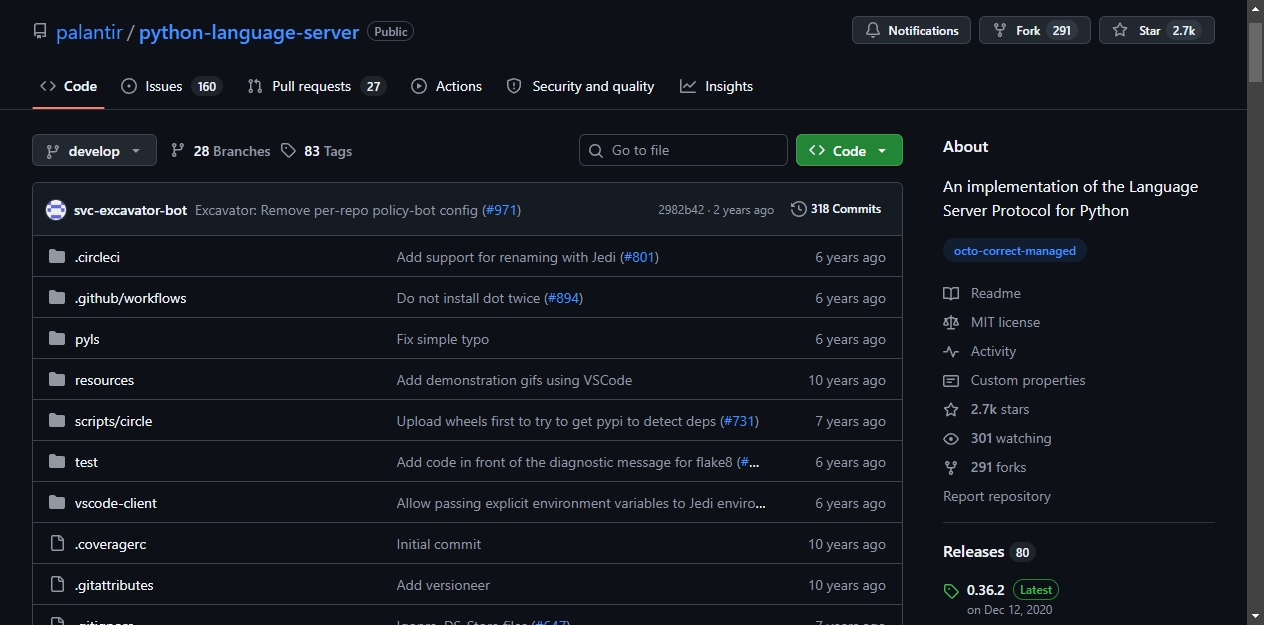
Task: Open the MIT license link
Action: [991, 322]
